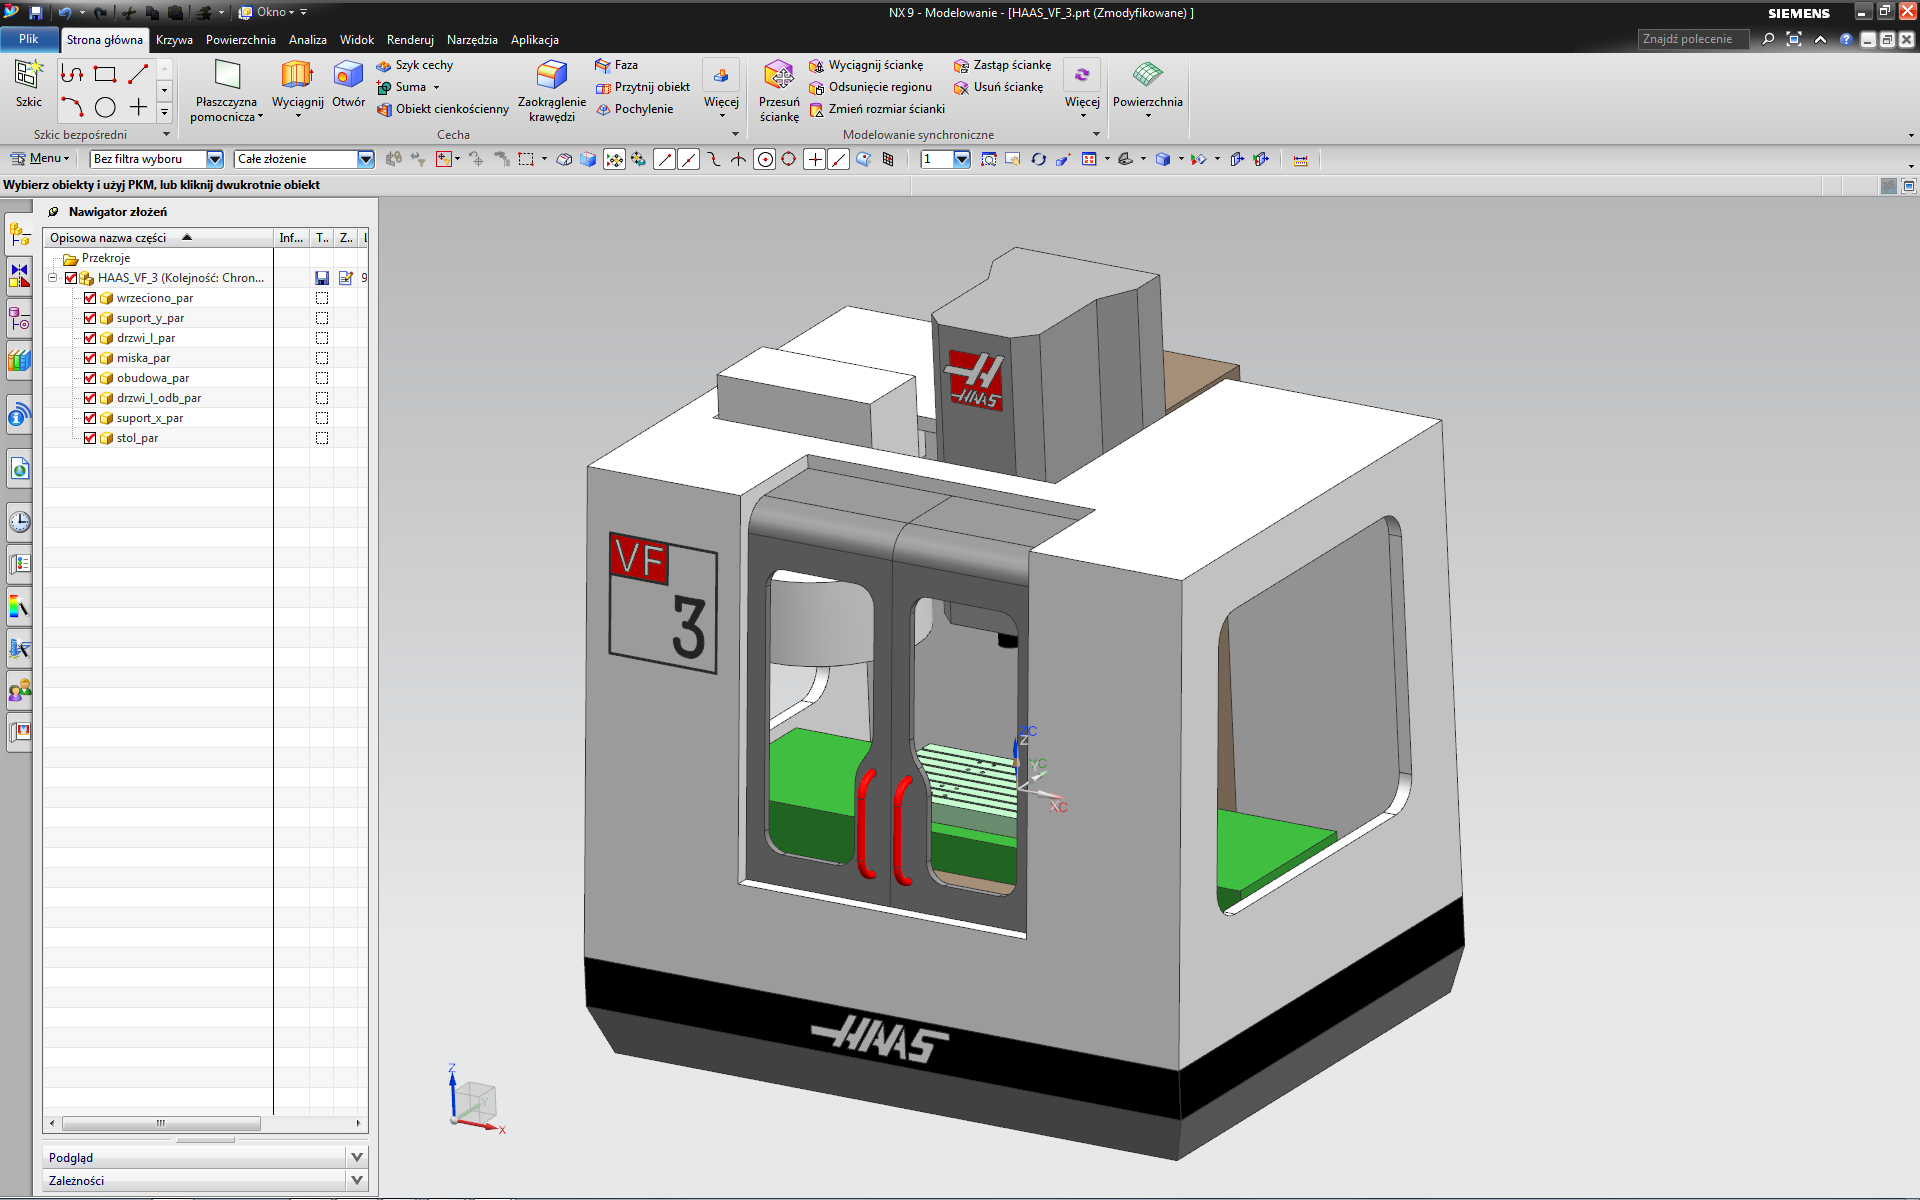
Task: Pick the sketch rectangle tool
Action: pyautogui.click(x=105, y=74)
